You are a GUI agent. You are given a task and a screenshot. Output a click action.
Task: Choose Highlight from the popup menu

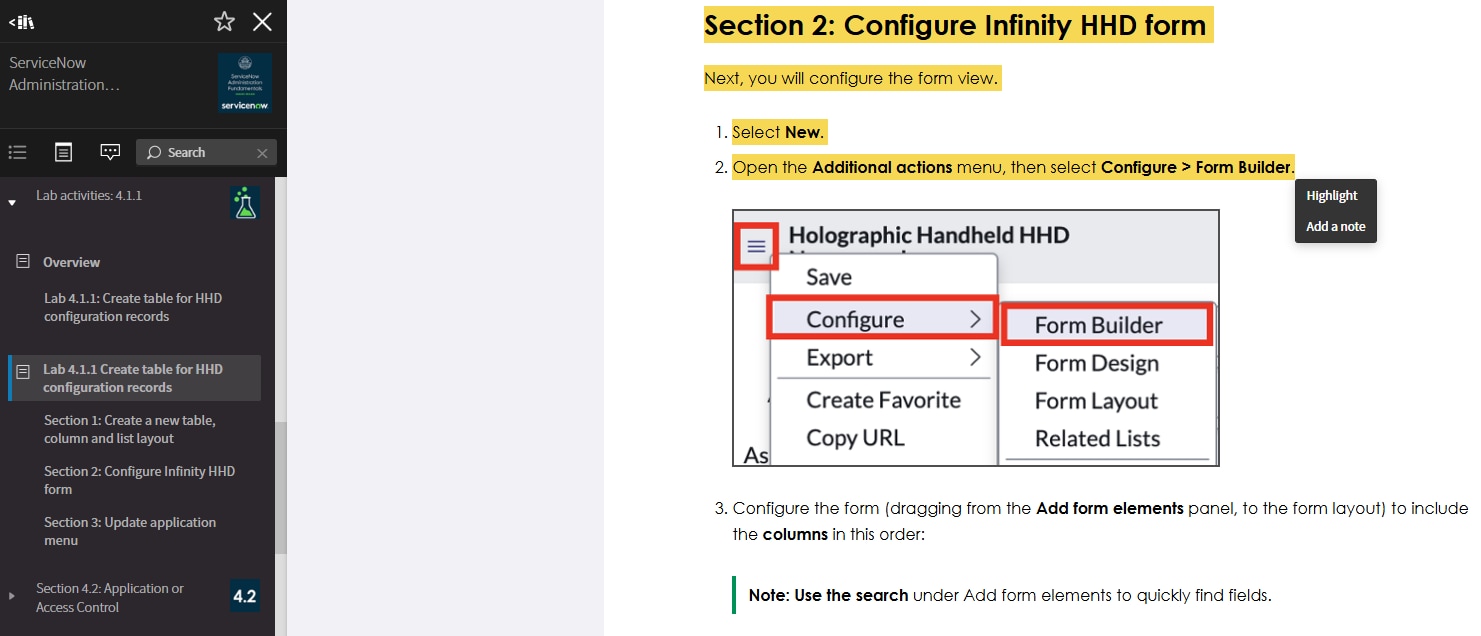click(x=1331, y=196)
